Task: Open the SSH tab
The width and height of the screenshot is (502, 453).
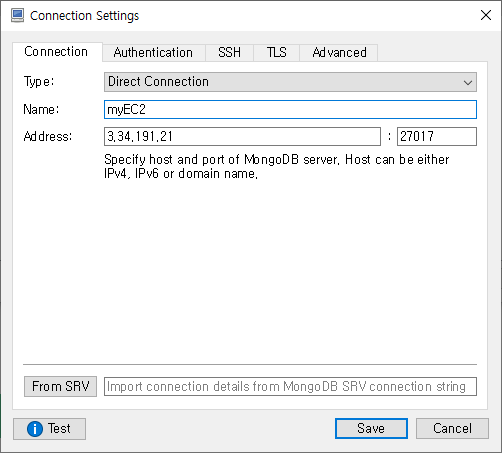Action: [229, 53]
